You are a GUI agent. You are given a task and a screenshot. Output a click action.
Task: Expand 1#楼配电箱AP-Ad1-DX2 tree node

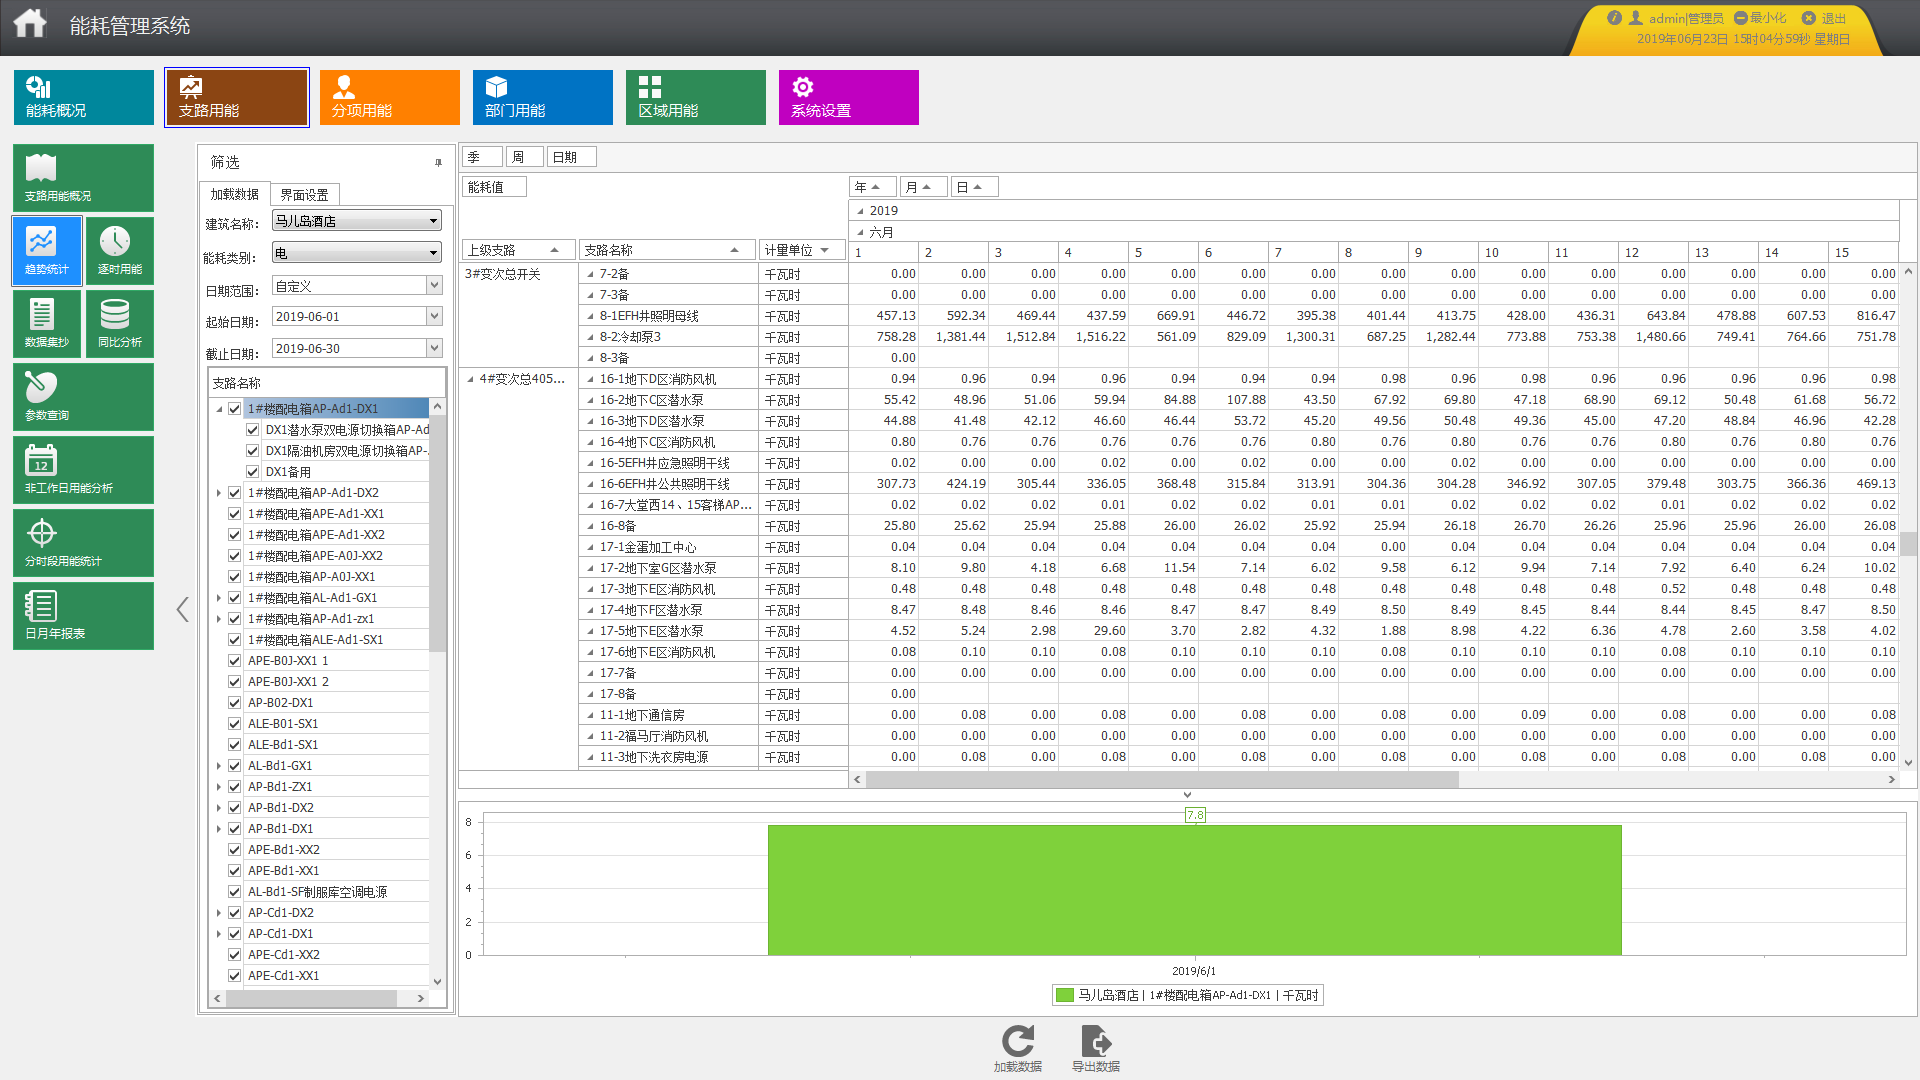[x=219, y=493]
